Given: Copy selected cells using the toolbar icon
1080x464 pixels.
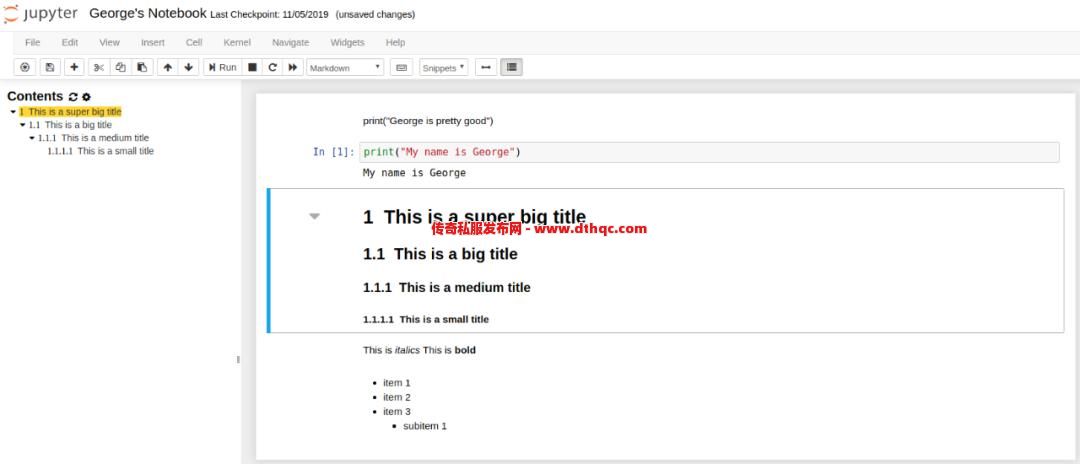Looking at the screenshot, I should (x=120, y=67).
